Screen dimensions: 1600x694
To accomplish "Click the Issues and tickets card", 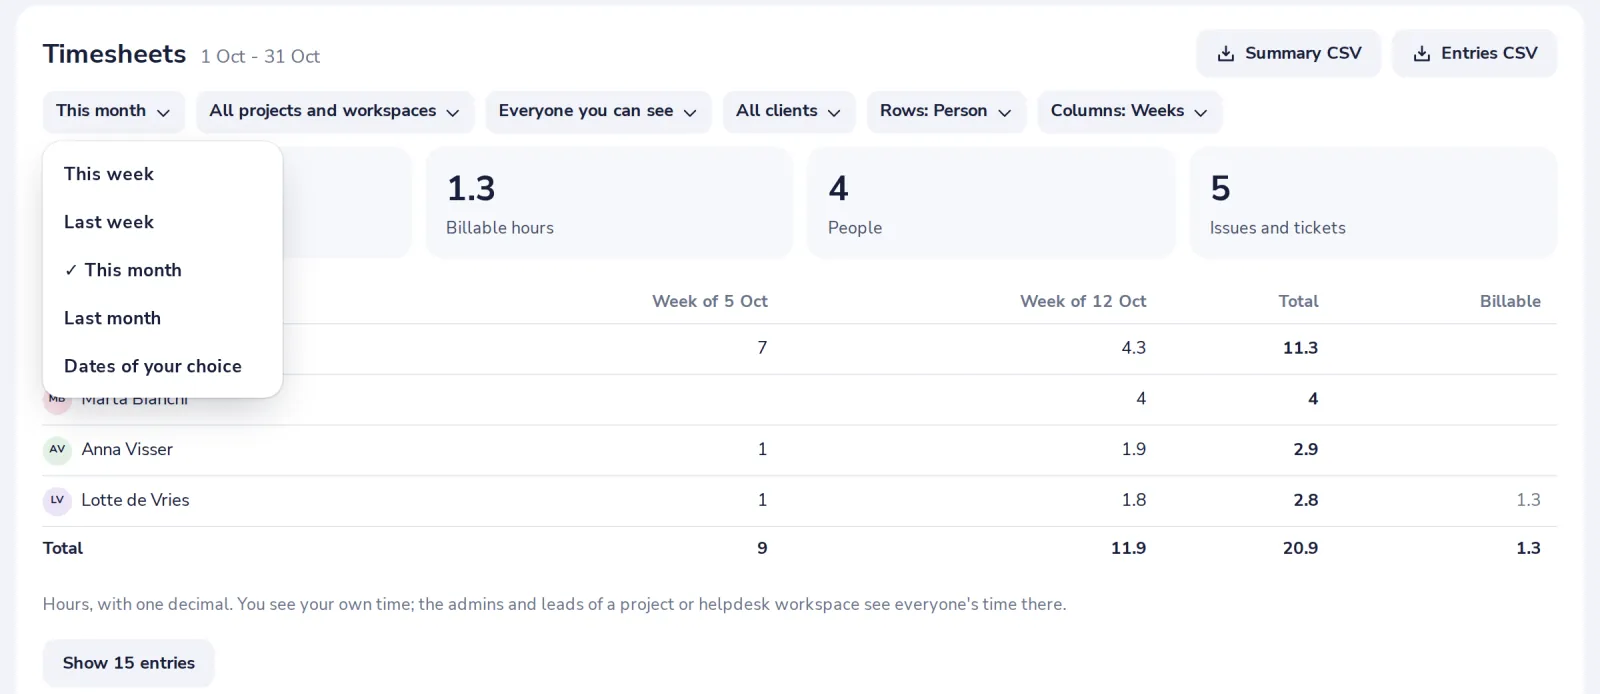I will pyautogui.click(x=1373, y=203).
